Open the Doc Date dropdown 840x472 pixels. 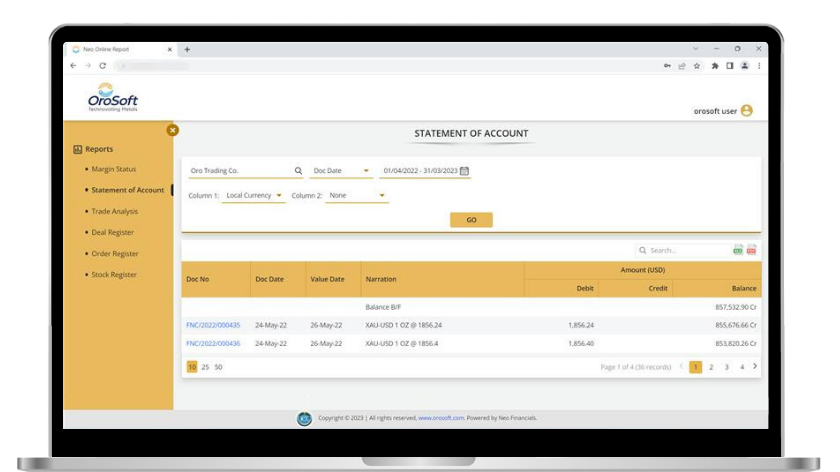[x=366, y=171]
